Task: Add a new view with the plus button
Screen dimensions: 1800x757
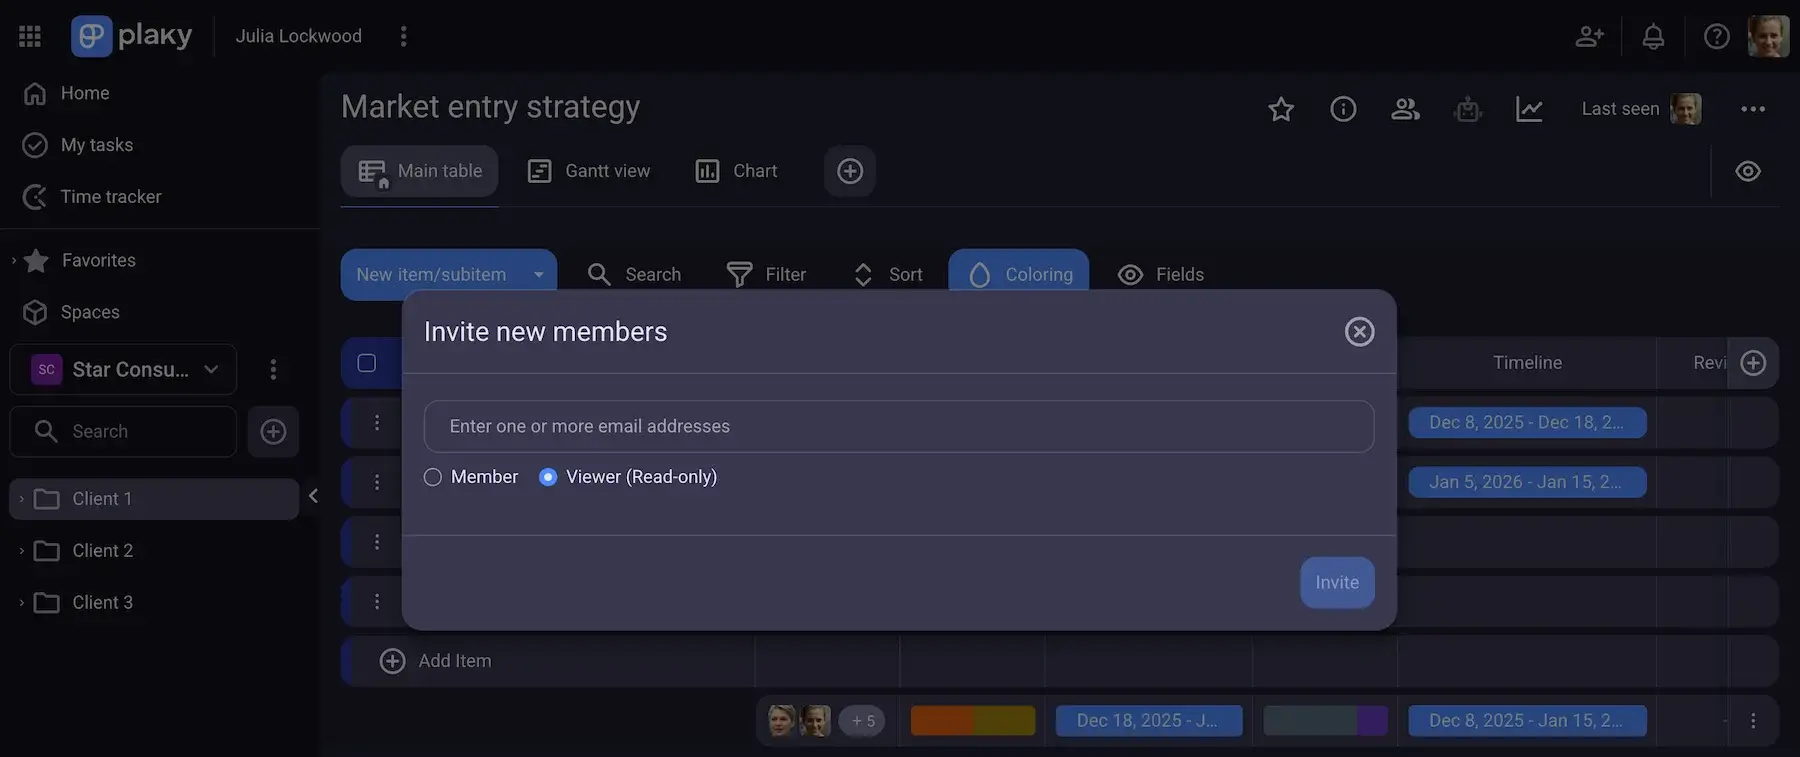Action: pos(850,171)
